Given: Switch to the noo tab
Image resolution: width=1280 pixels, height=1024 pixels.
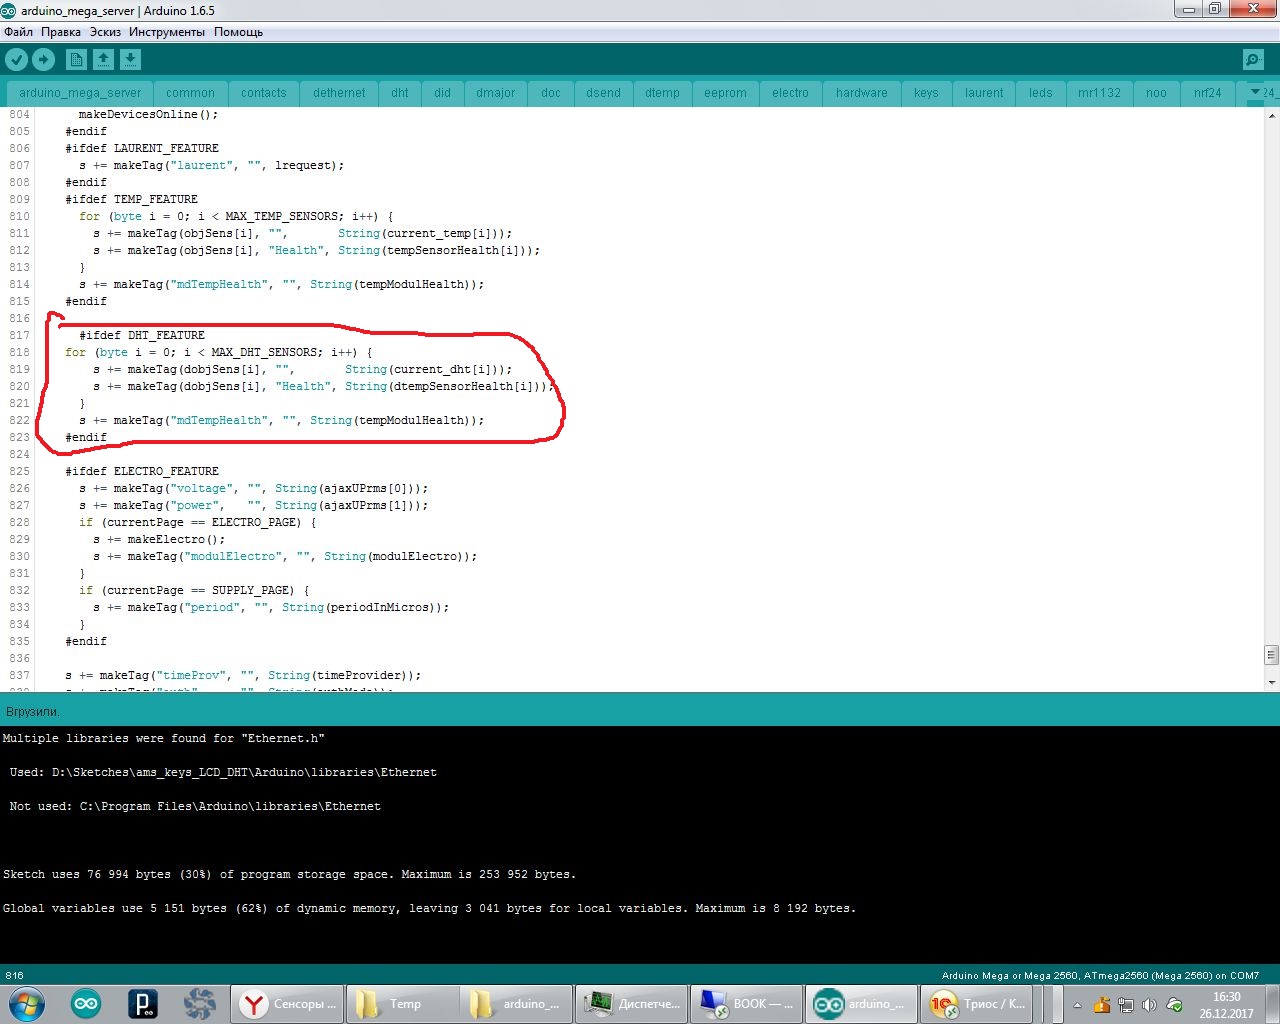Looking at the screenshot, I should [1157, 93].
